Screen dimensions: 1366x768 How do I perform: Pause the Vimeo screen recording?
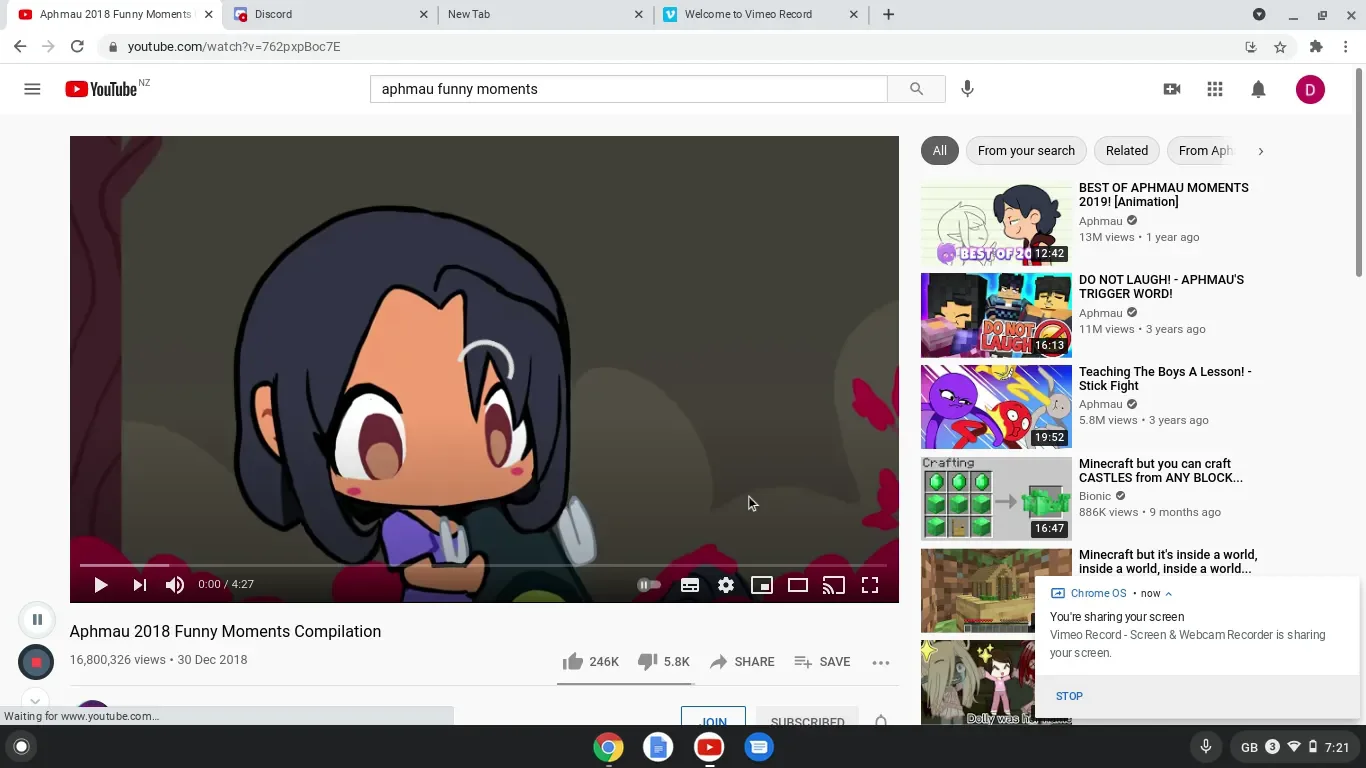point(37,620)
